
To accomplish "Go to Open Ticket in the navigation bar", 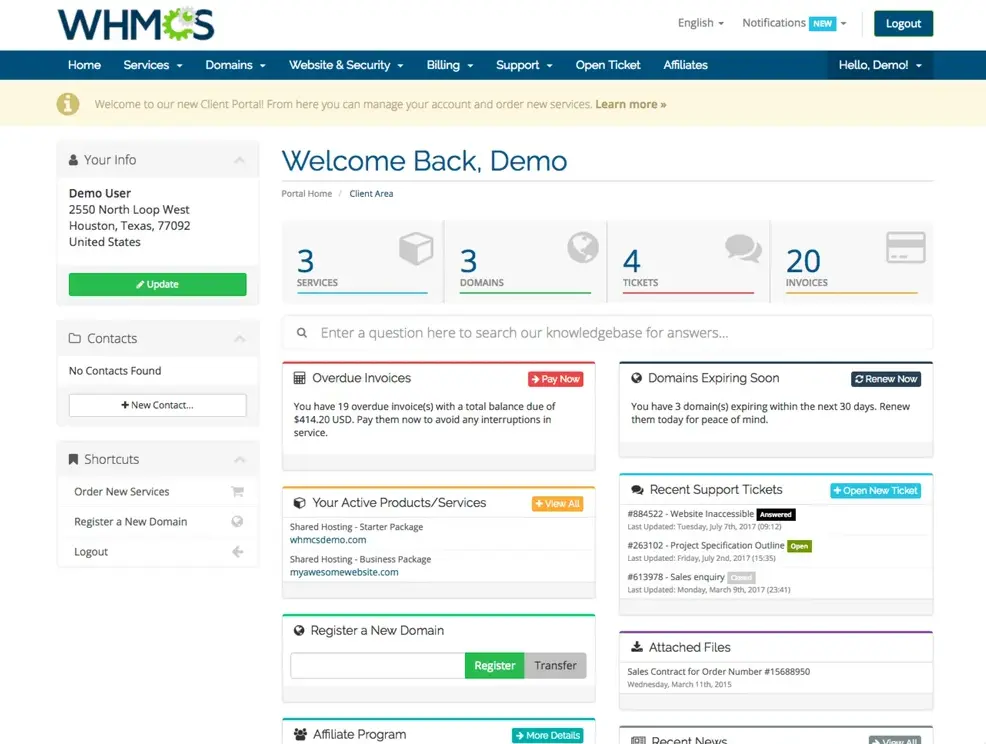I will (x=608, y=65).
